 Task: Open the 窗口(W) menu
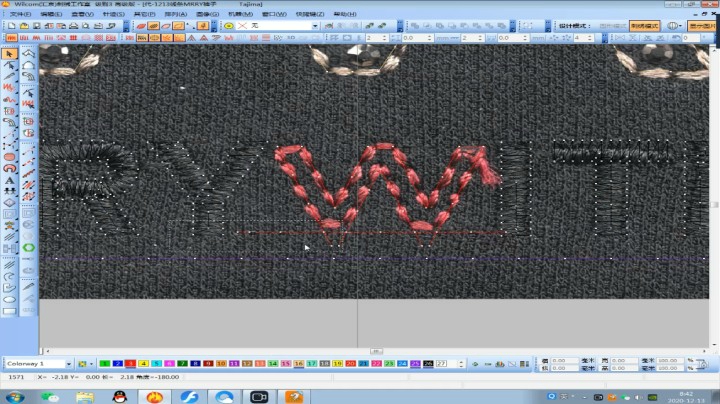click(274, 14)
